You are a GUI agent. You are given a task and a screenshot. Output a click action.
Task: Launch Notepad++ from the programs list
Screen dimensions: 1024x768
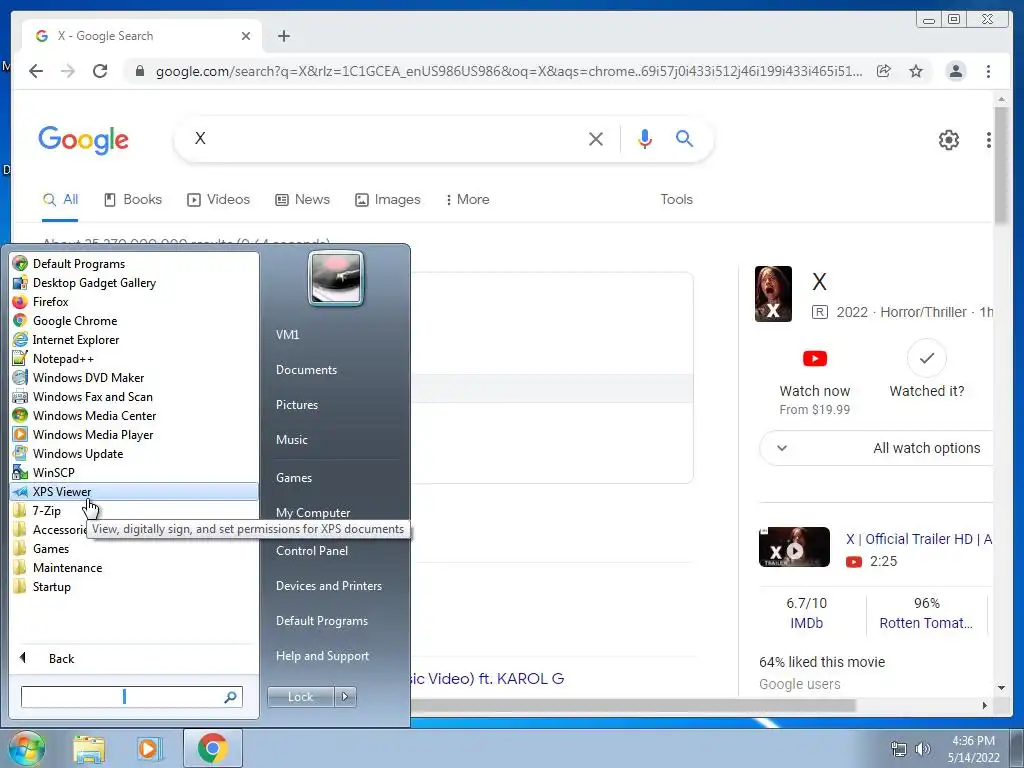134,359
